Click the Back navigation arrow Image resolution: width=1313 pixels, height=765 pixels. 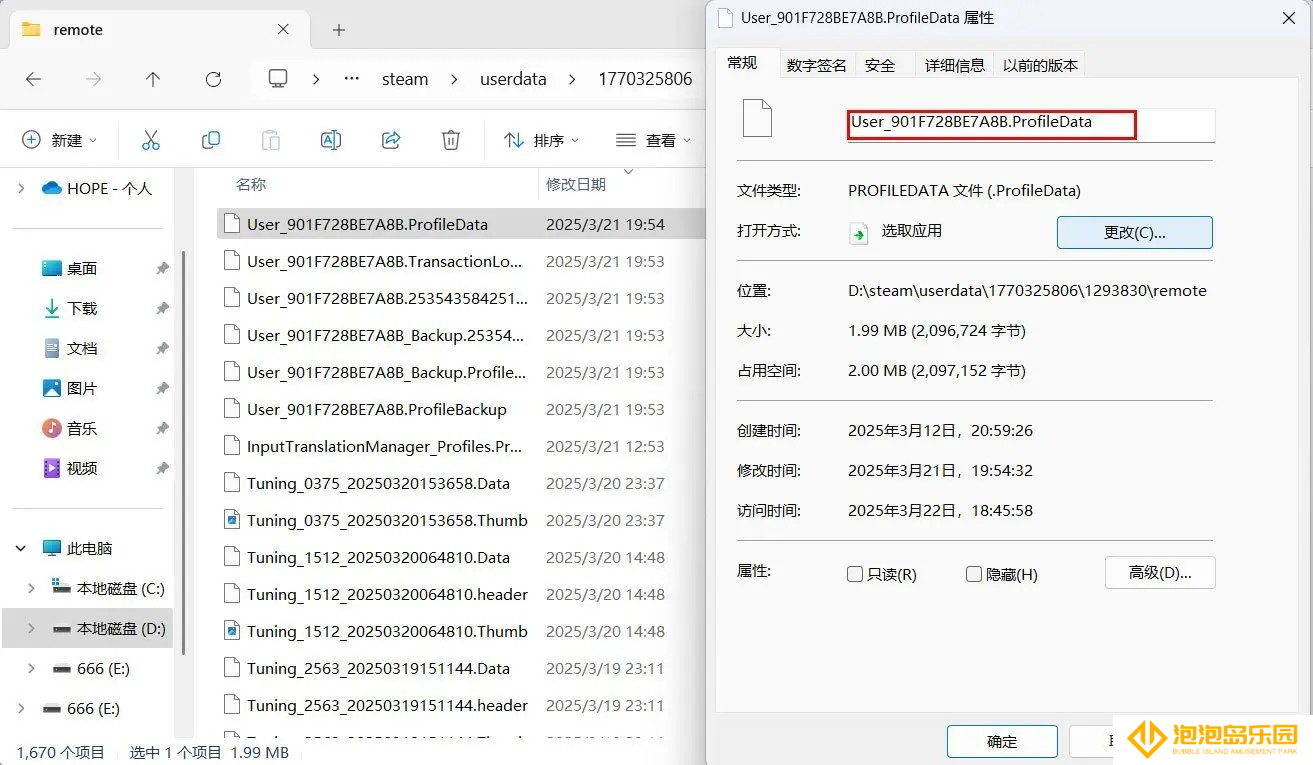click(33, 79)
